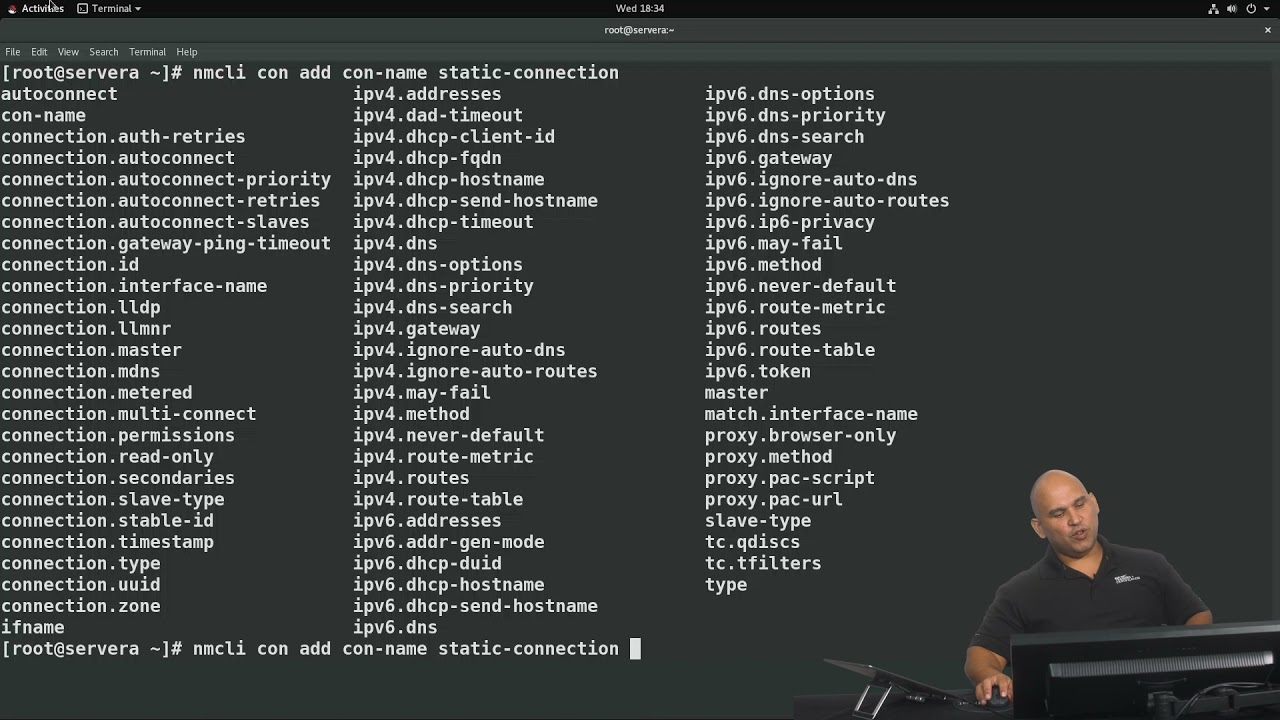Click 'ipv6.addresses' text
The image size is (1280, 720).
coord(427,521)
